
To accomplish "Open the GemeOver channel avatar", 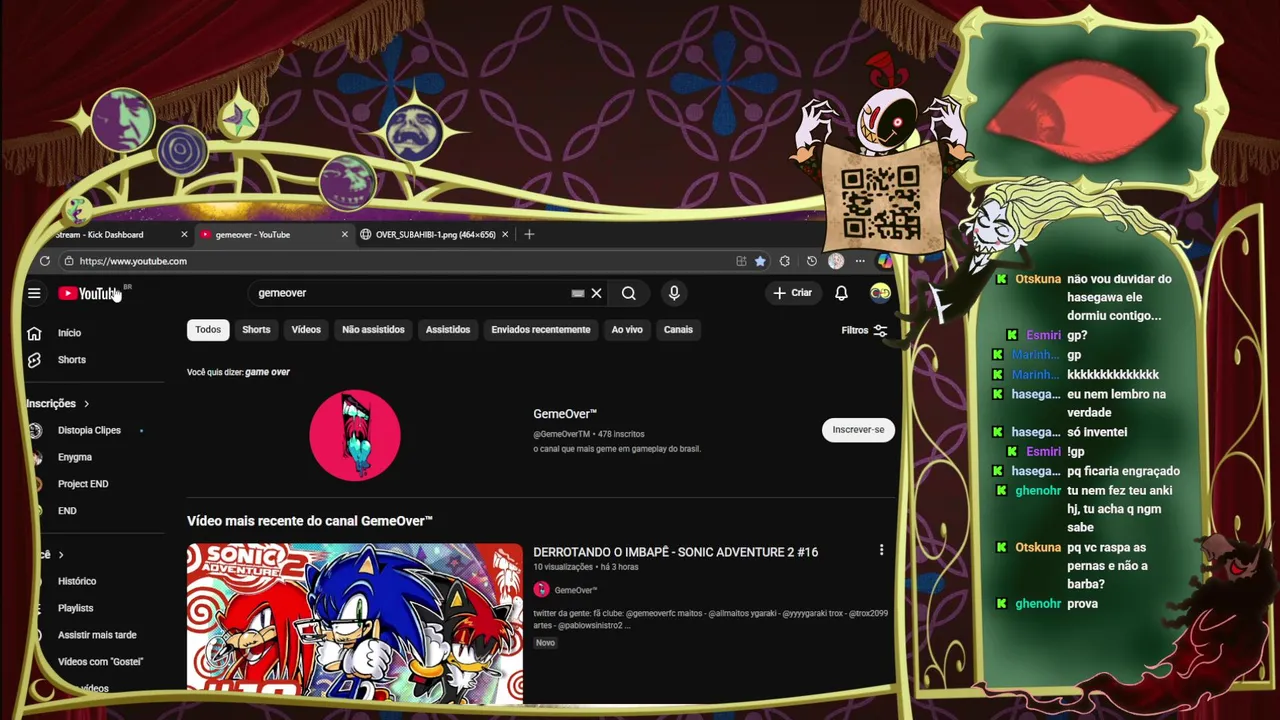I will click(x=355, y=435).
